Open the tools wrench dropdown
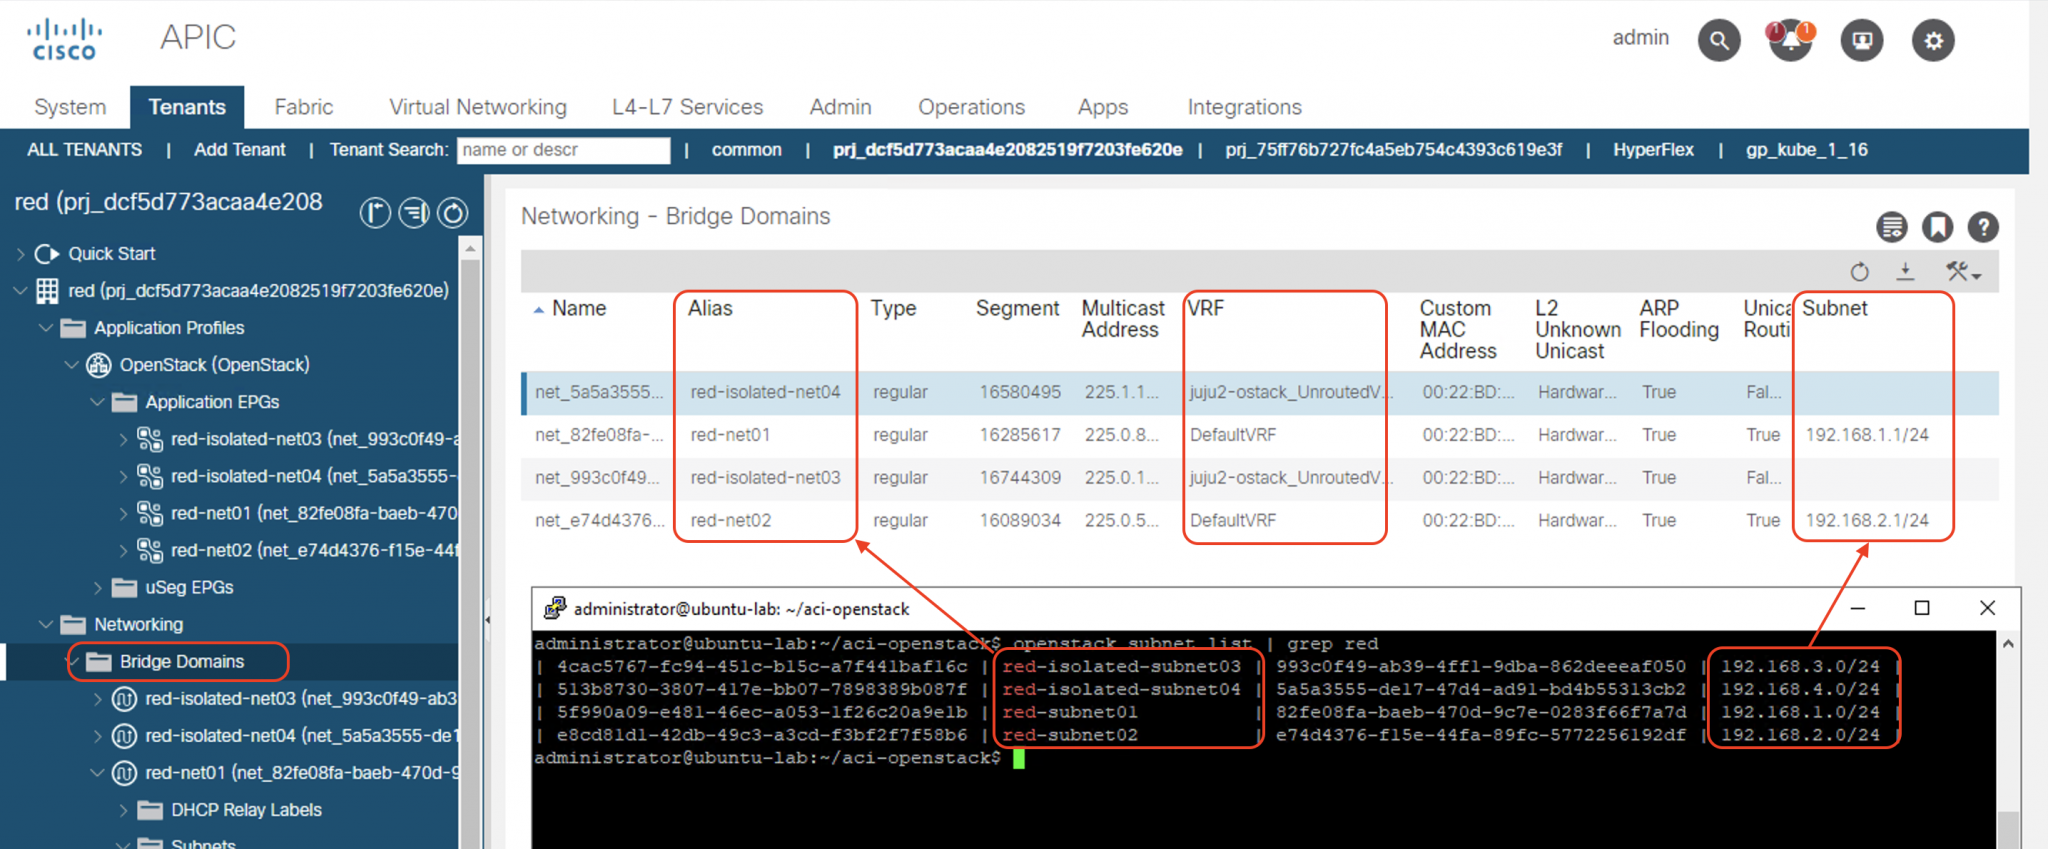Viewport: 2048px width, 849px height. (1963, 271)
